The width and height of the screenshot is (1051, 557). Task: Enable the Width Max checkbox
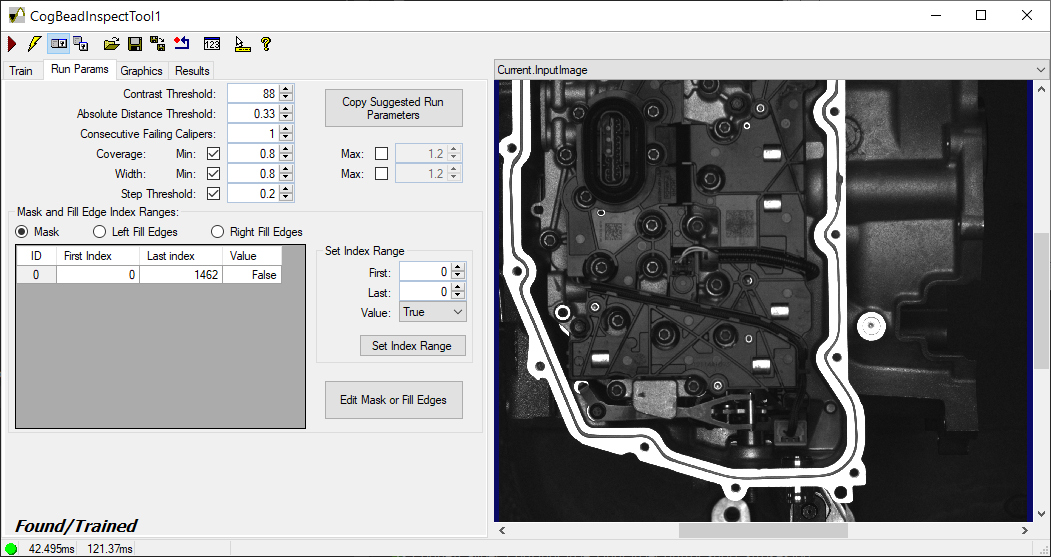381,174
